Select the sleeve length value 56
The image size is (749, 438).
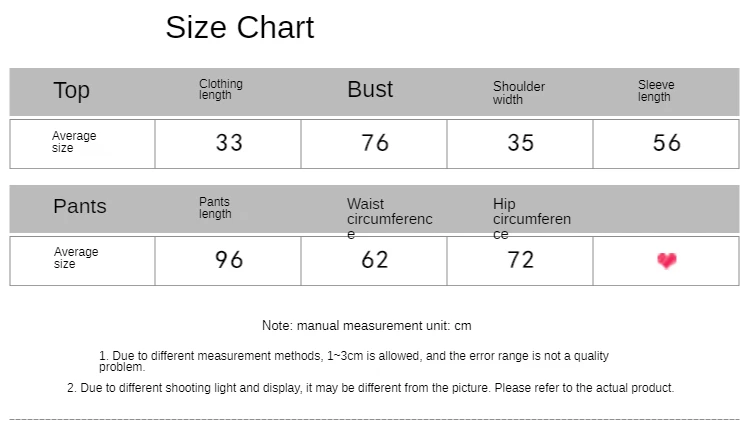click(x=667, y=143)
